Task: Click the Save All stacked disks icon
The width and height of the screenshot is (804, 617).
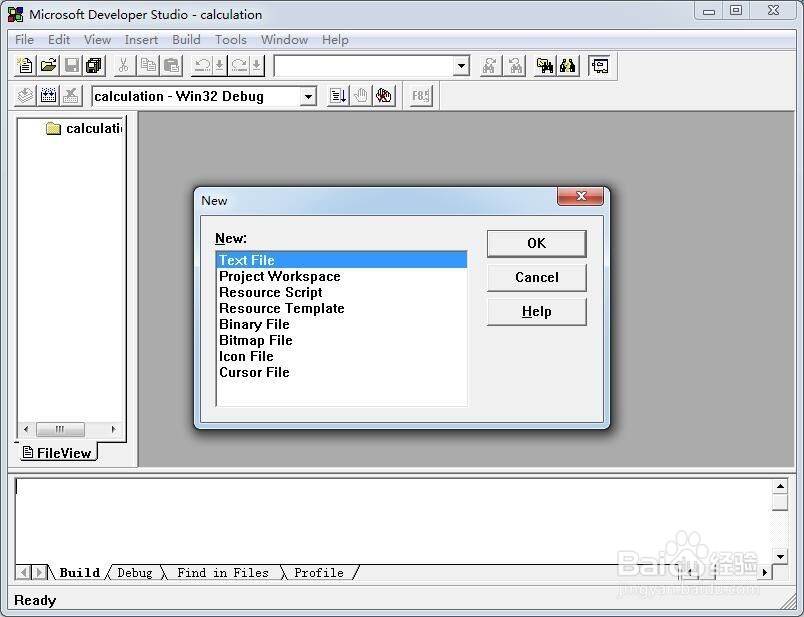Action: pyautogui.click(x=95, y=66)
